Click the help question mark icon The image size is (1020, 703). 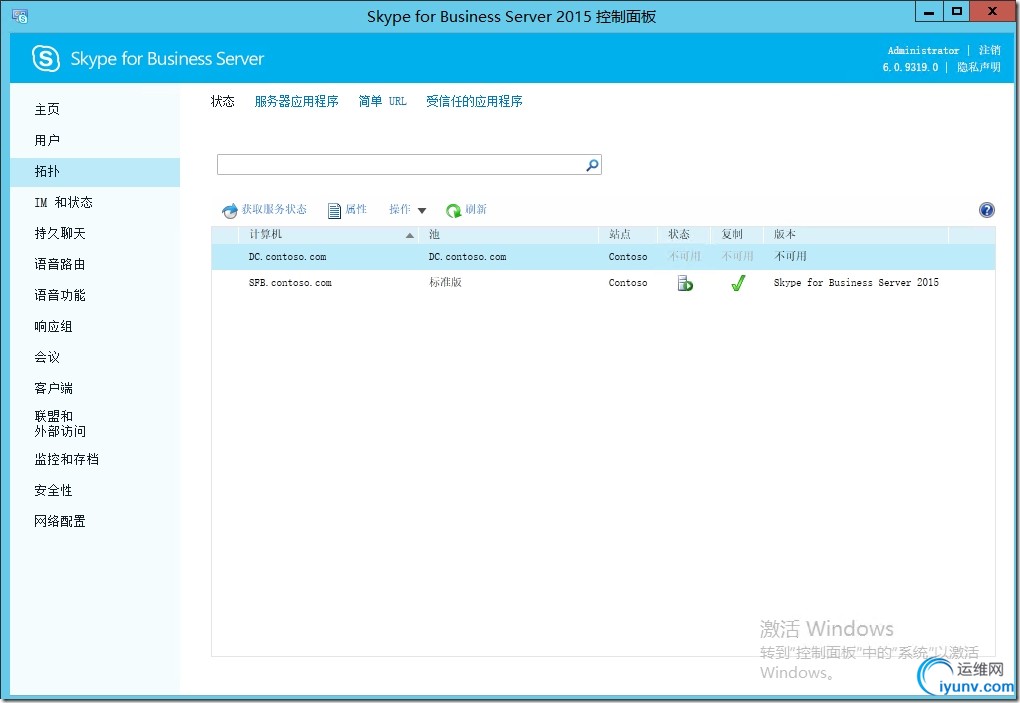986,210
